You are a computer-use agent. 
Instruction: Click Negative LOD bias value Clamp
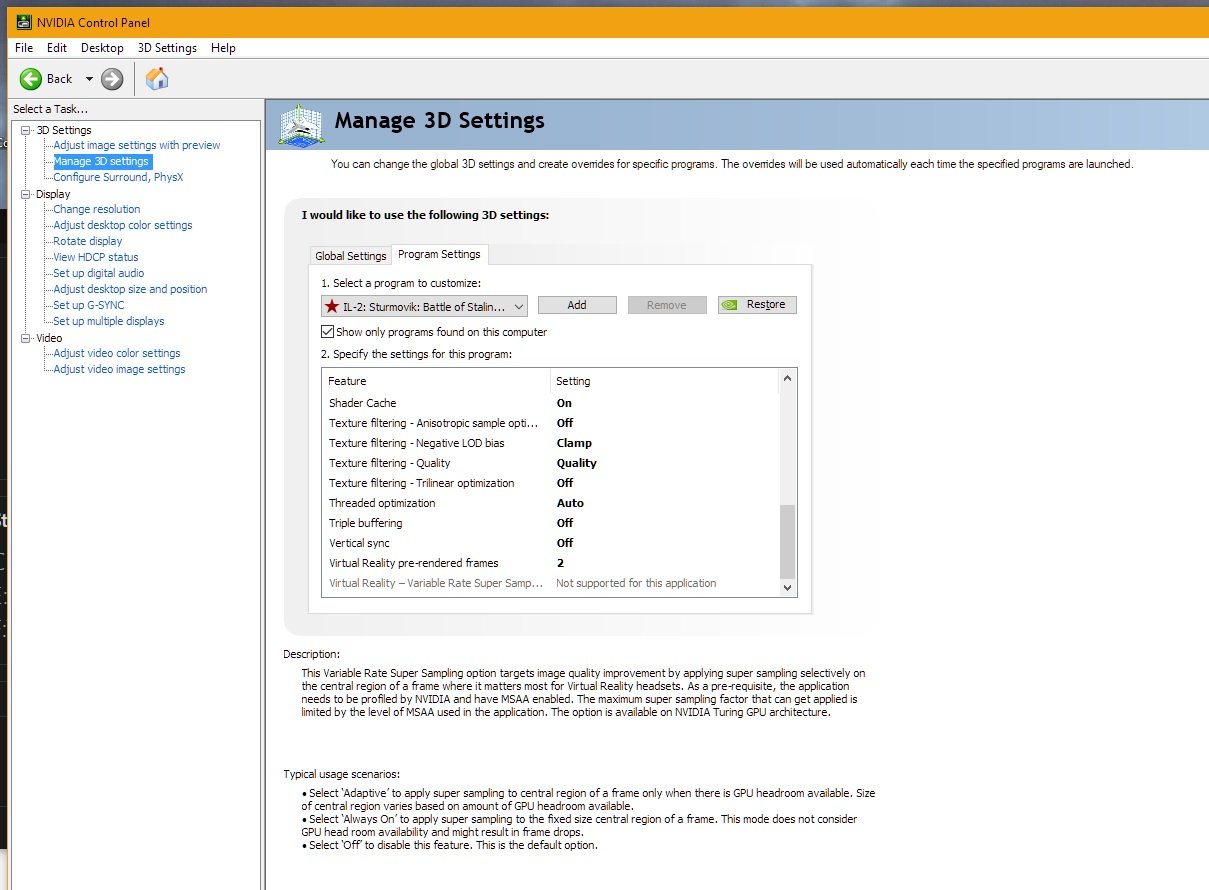click(574, 443)
